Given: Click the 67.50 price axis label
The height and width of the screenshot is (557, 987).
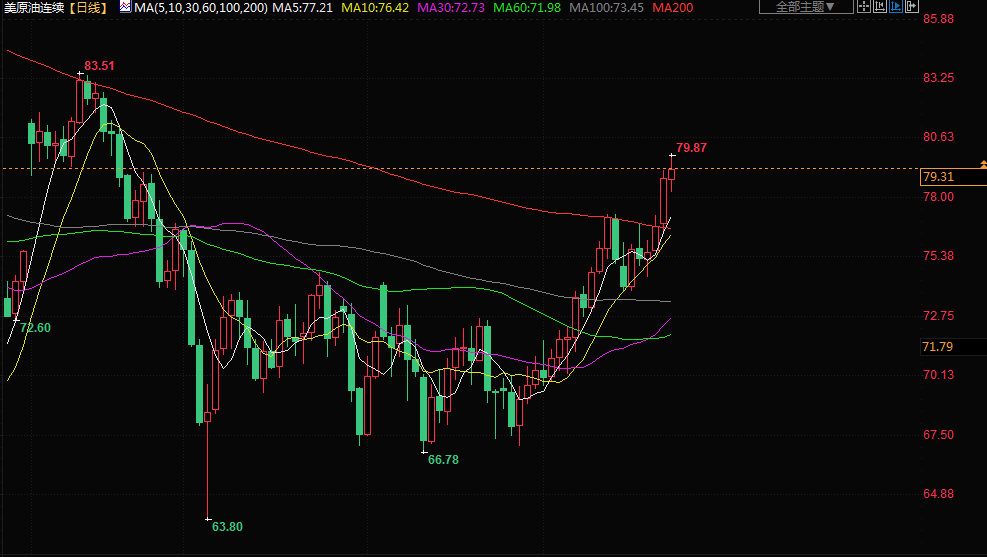Looking at the screenshot, I should (938, 435).
